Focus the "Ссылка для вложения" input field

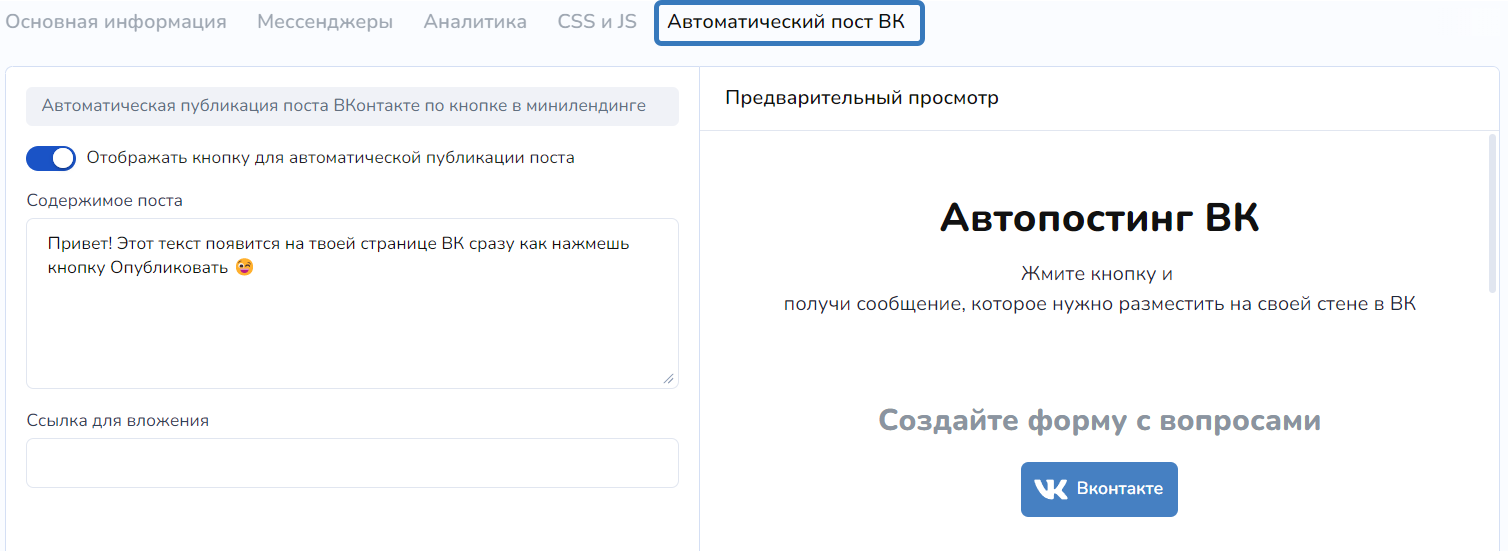click(352, 463)
